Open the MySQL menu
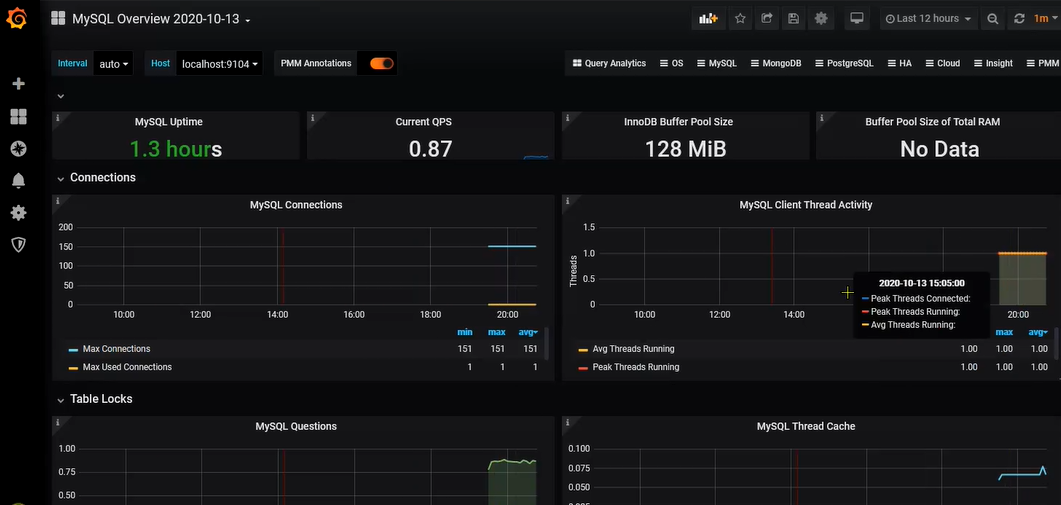Image resolution: width=1061 pixels, height=505 pixels. point(717,63)
